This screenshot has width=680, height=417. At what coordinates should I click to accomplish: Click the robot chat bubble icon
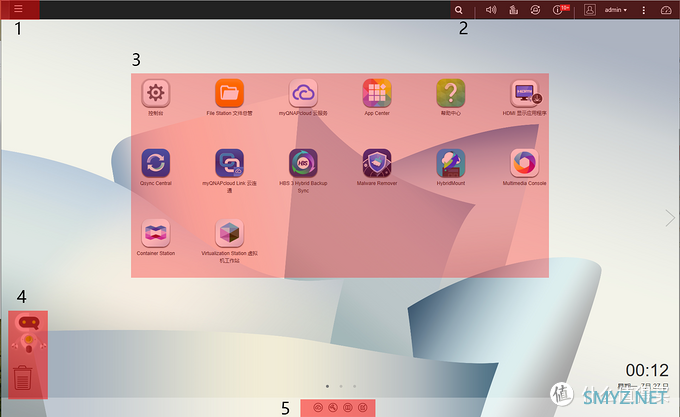tap(29, 323)
